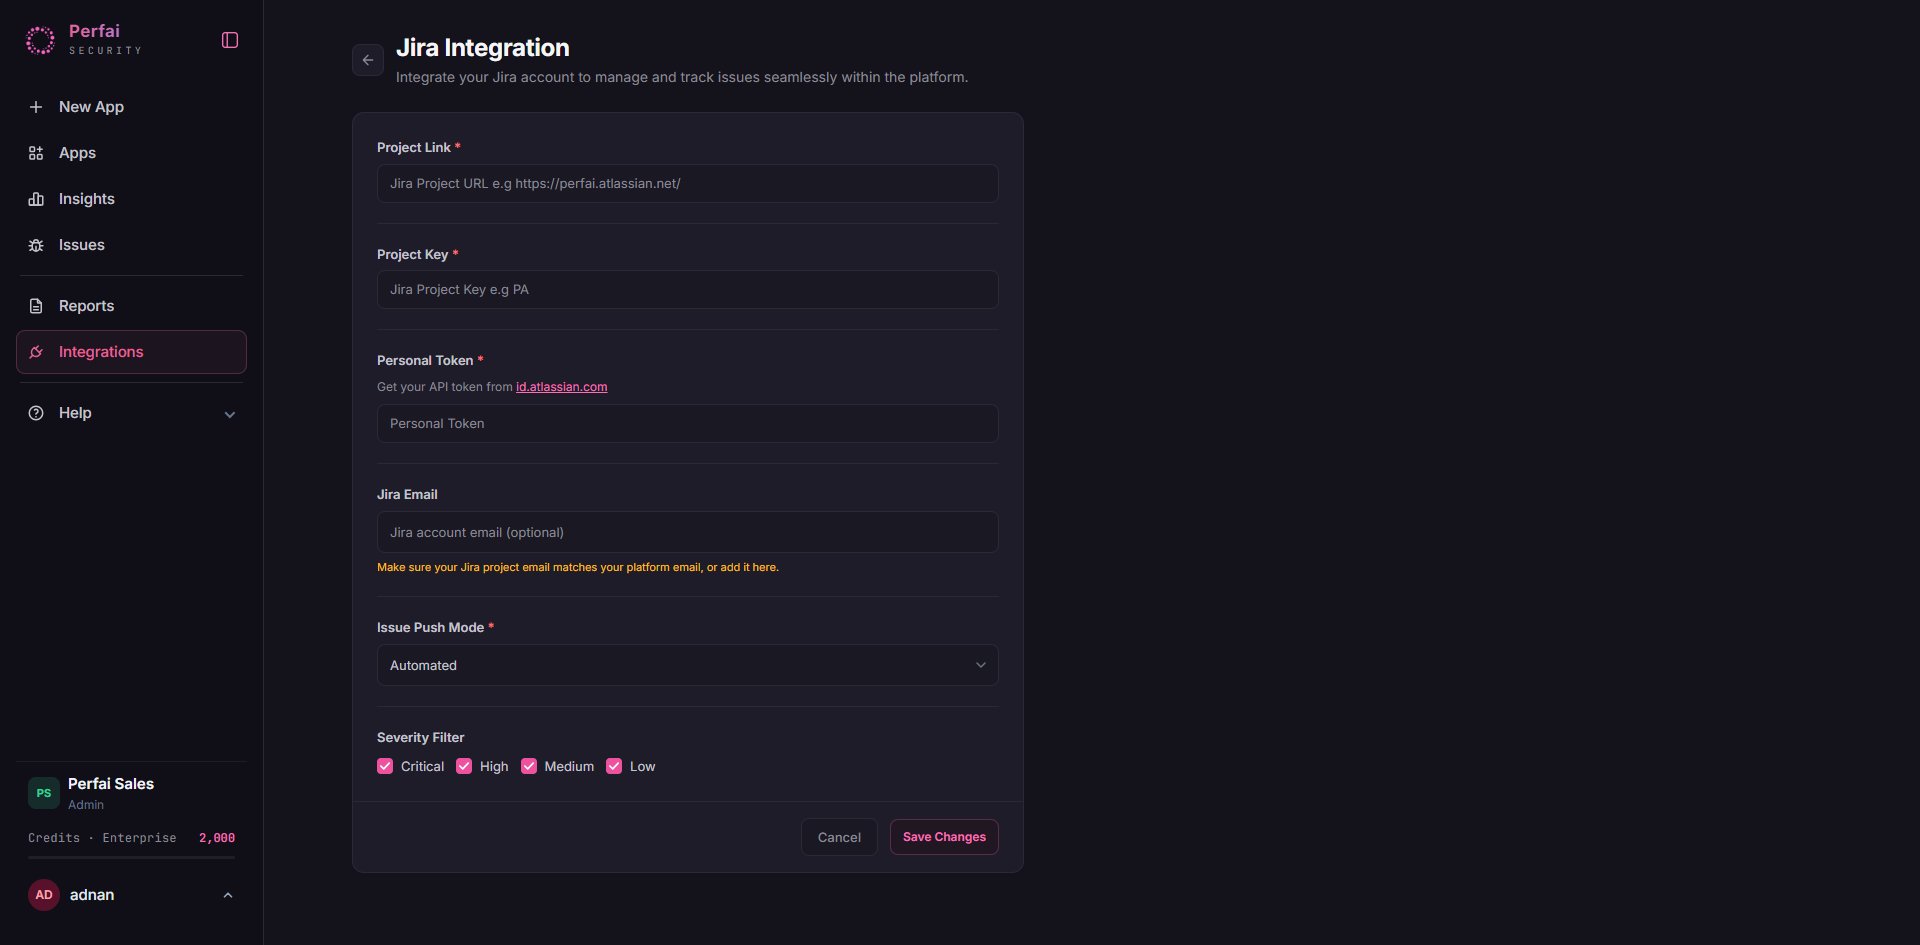Toggle the Low severity checkbox

click(614, 766)
